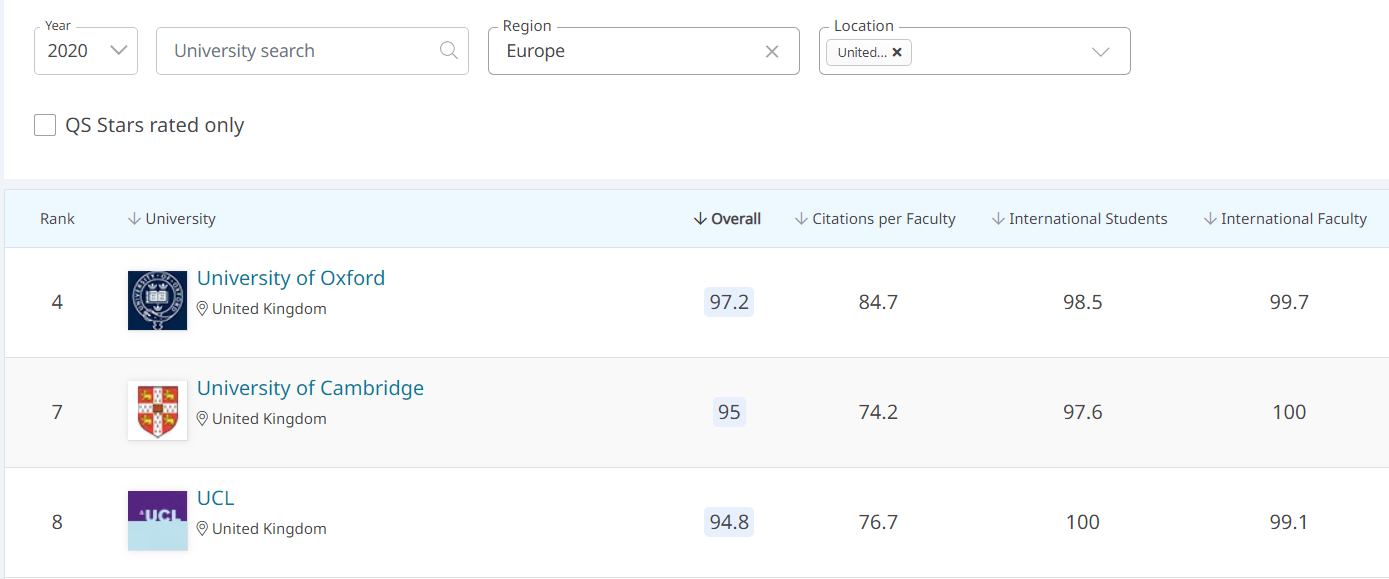This screenshot has width=1389, height=579.
Task: Click Oxford's international students score 98.5
Action: pos(1083,302)
